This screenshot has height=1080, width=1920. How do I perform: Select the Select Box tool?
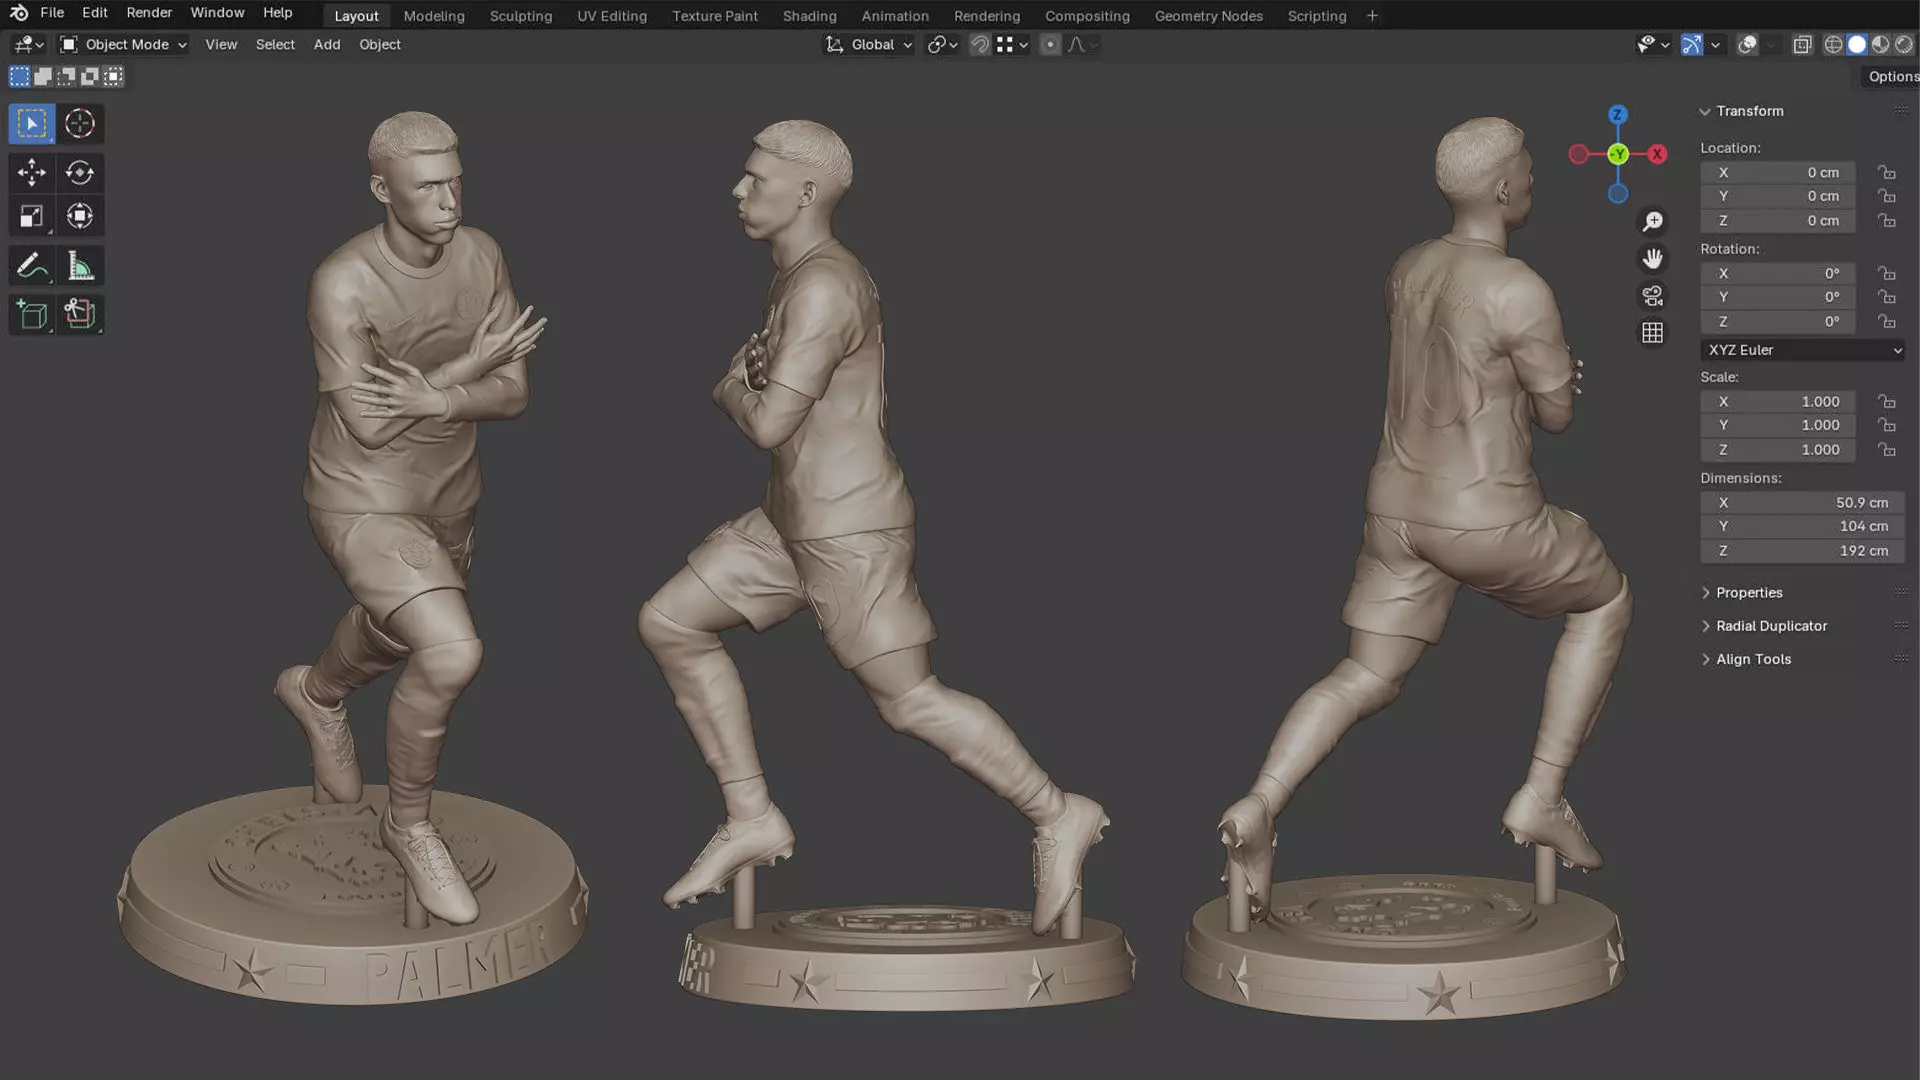coord(32,124)
